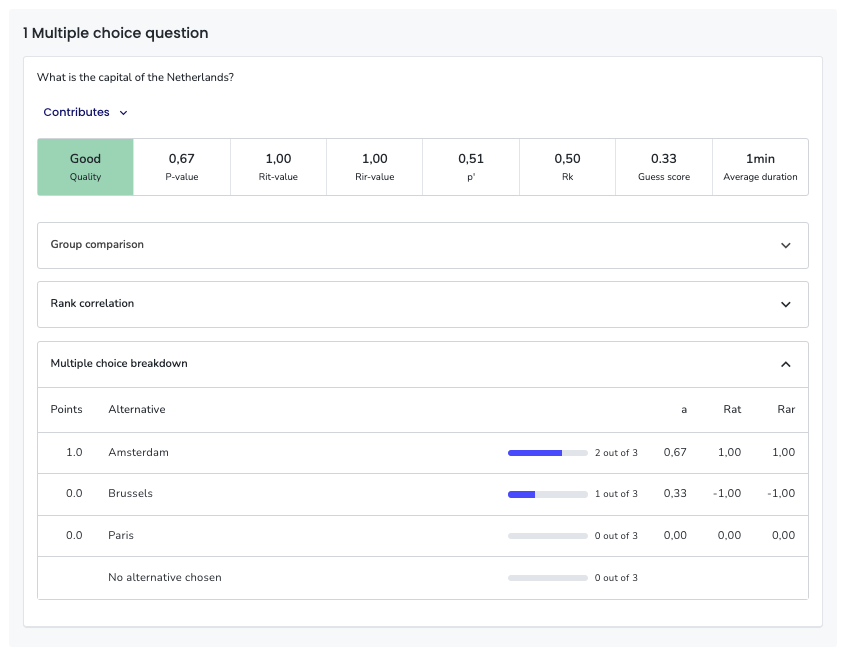Image resolution: width=843 pixels, height=655 pixels.
Task: Click the Rank correlation chevron icon
Action: point(785,304)
